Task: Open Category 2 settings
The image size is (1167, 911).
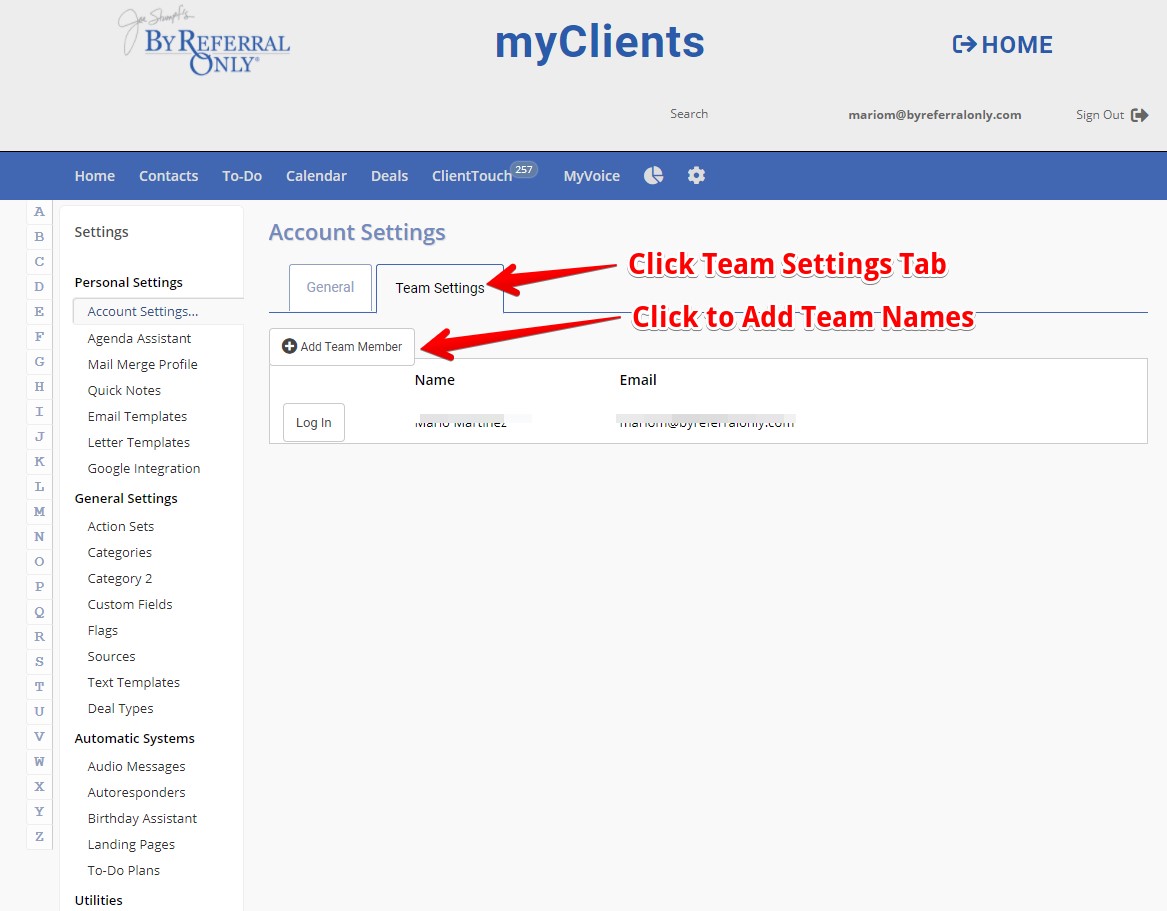Action: (119, 579)
